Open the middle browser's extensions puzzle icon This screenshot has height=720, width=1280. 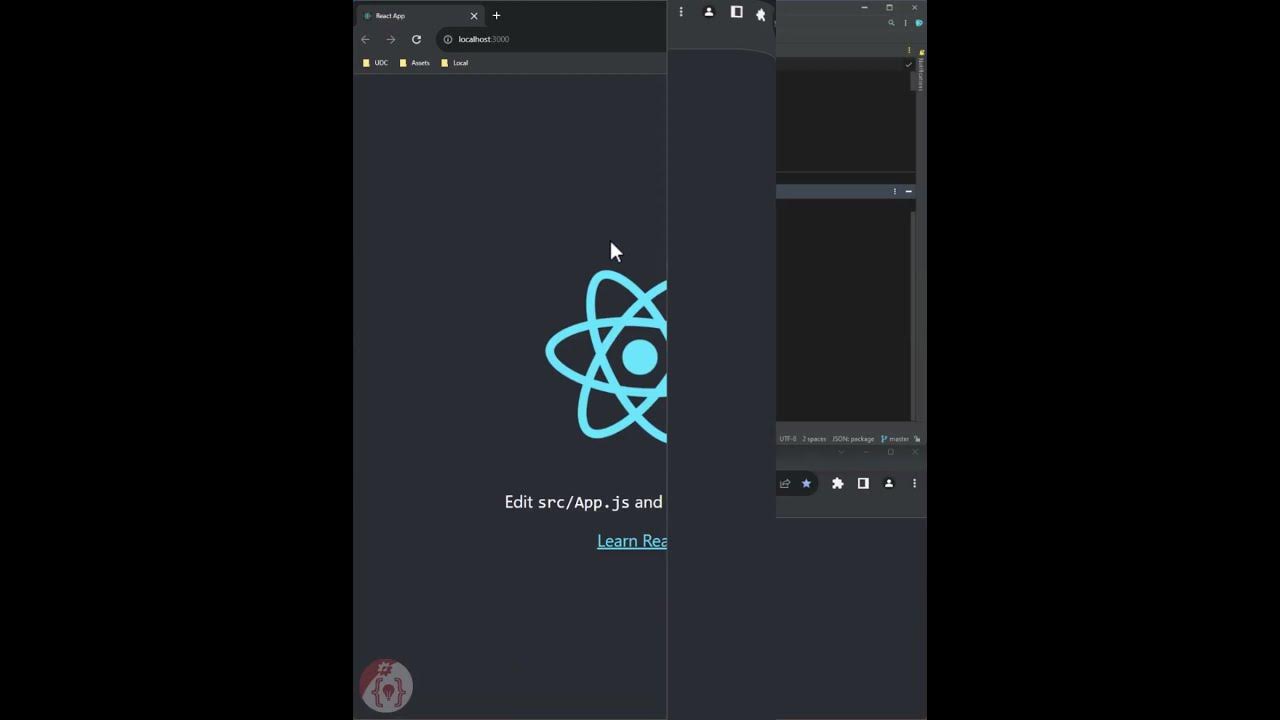click(761, 14)
